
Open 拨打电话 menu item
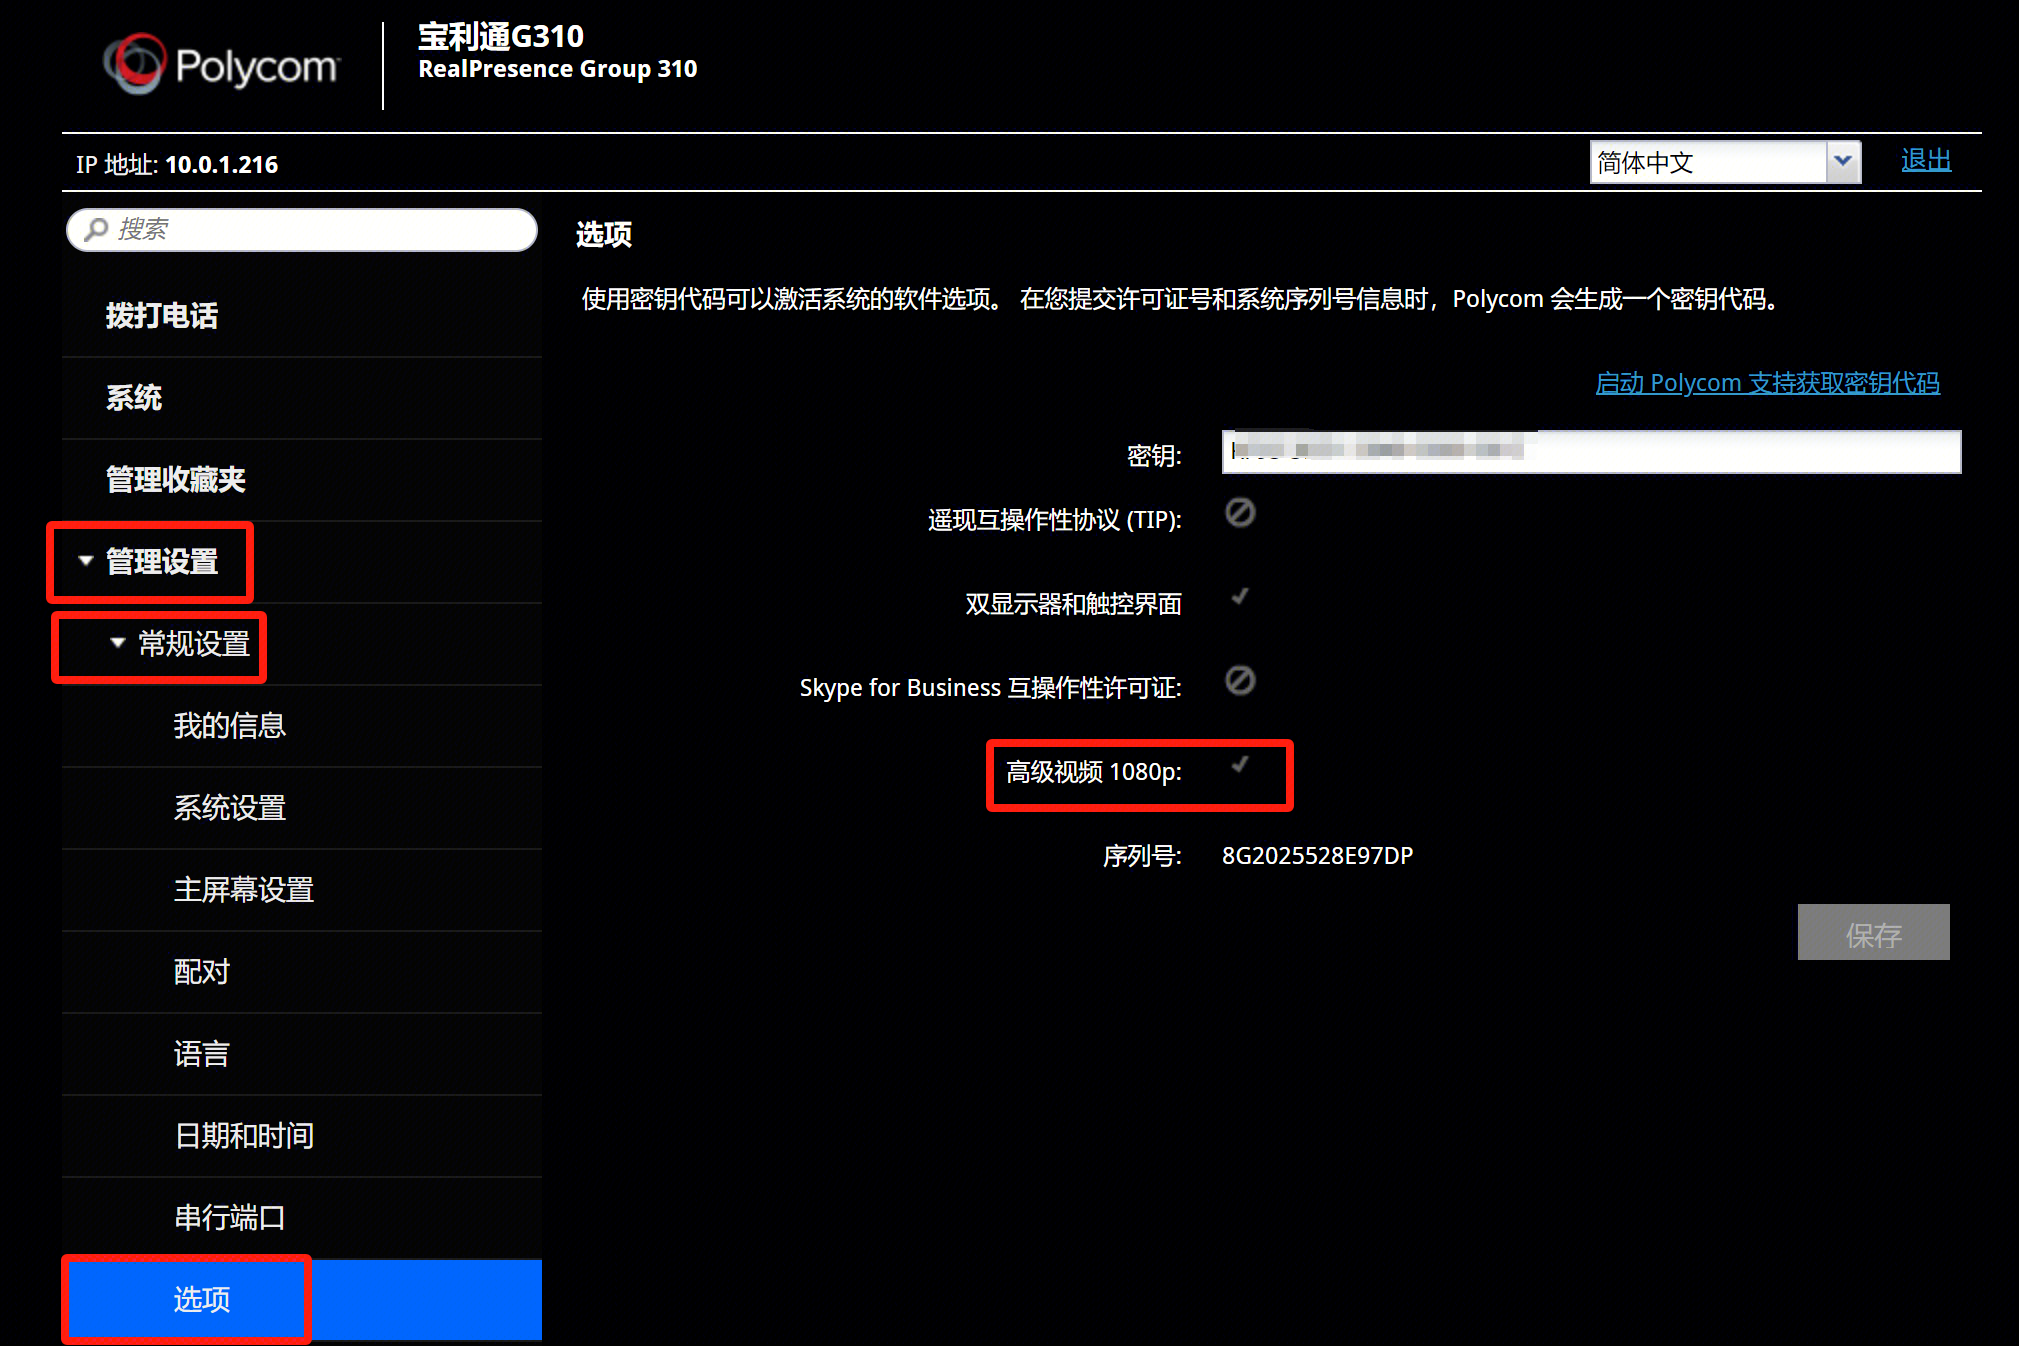tap(302, 316)
